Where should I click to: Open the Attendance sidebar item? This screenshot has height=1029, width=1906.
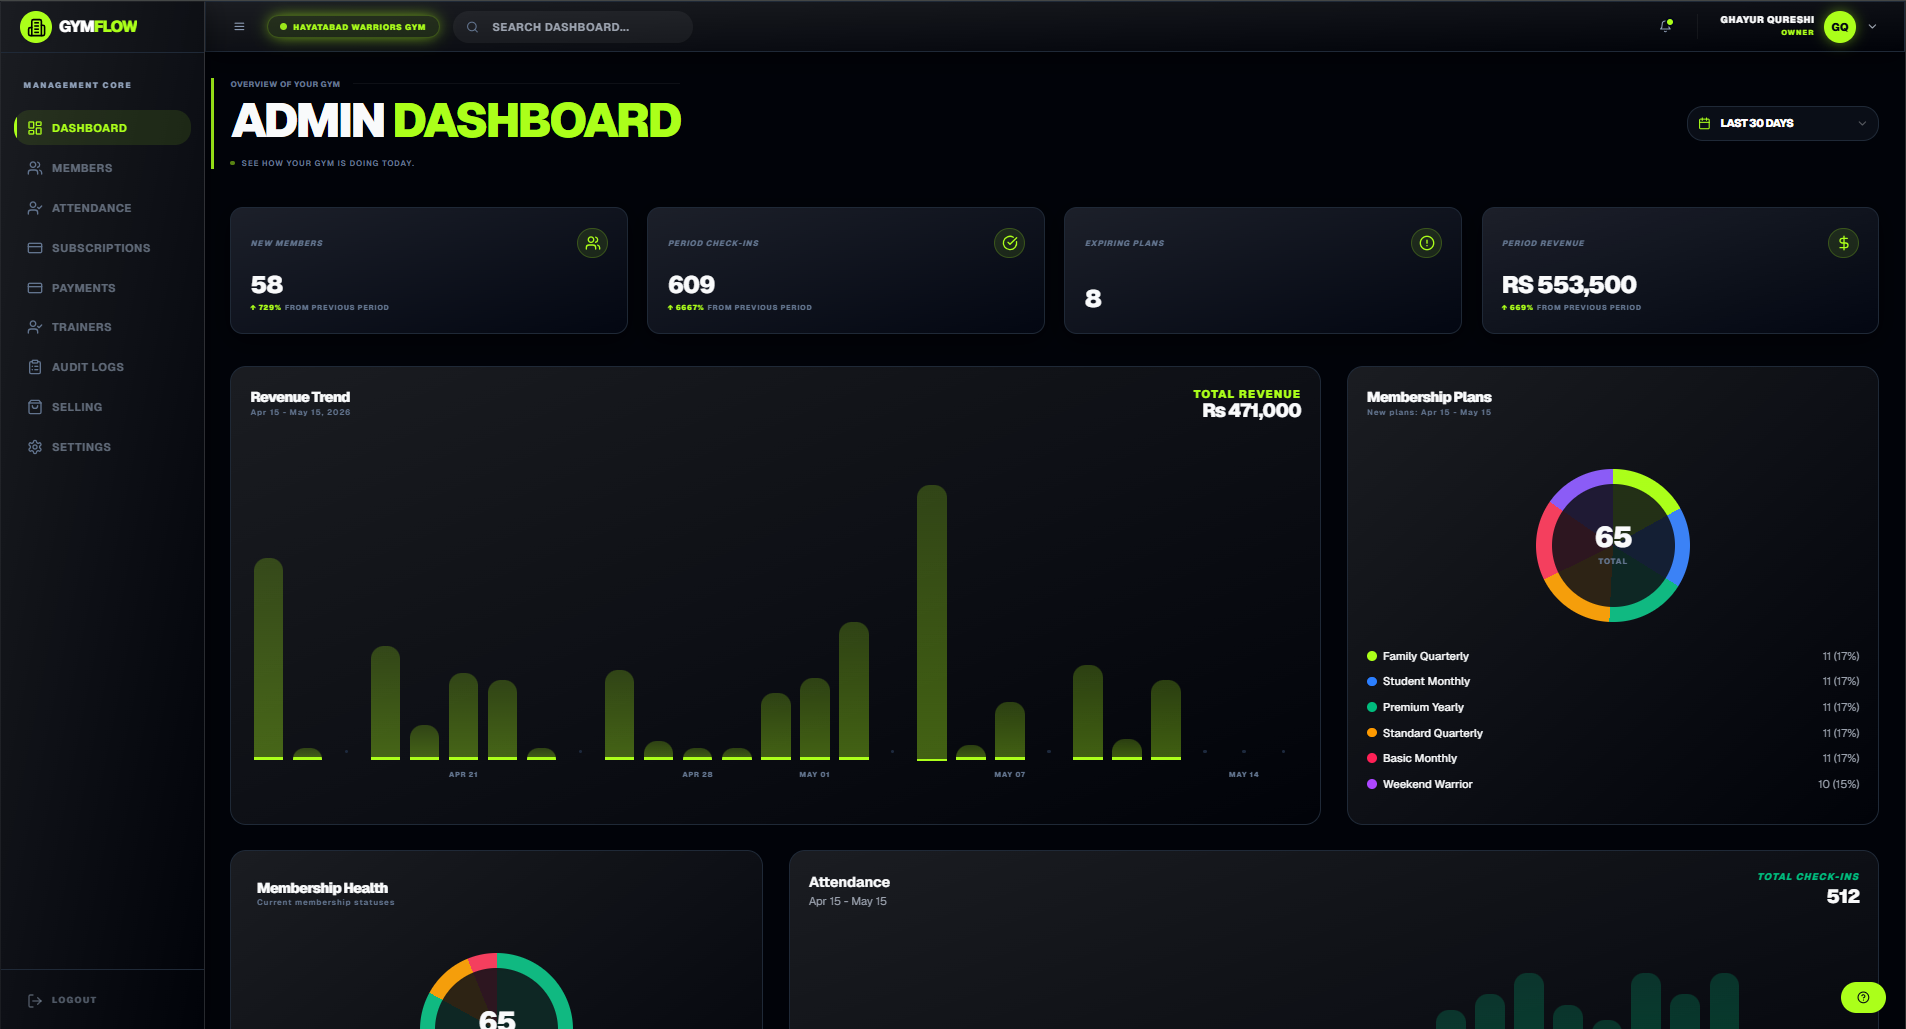point(102,208)
